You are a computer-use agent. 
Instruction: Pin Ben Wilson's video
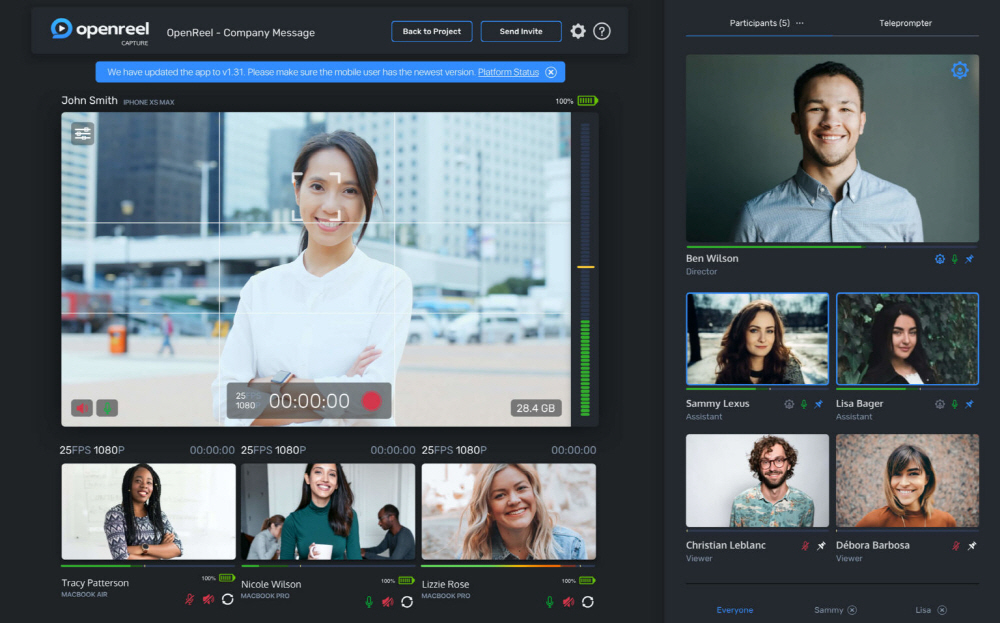969,259
